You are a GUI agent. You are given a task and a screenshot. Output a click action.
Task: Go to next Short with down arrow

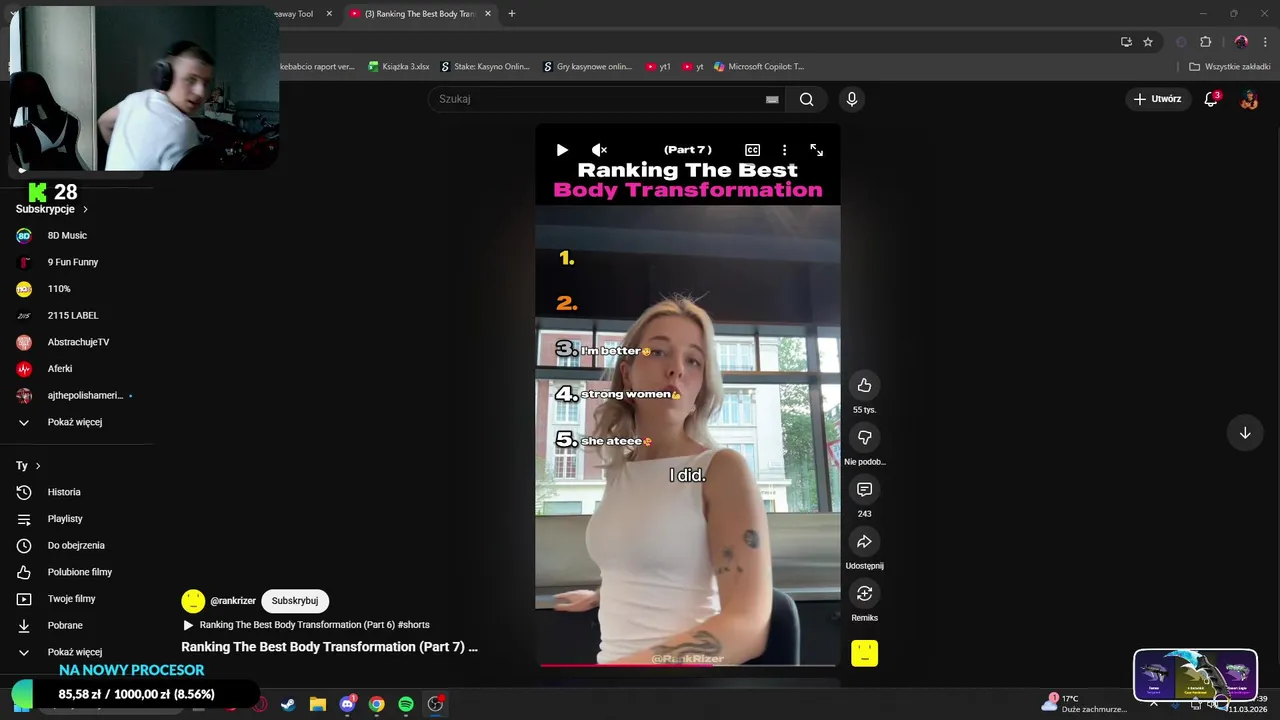(x=1245, y=433)
